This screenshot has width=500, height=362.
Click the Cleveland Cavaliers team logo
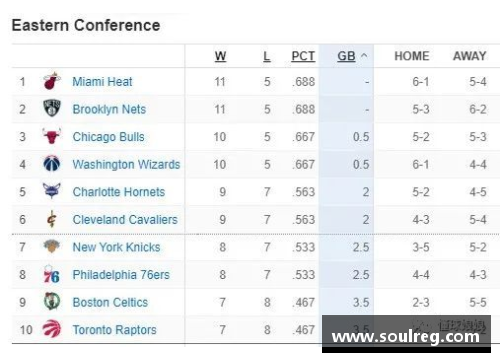point(52,219)
